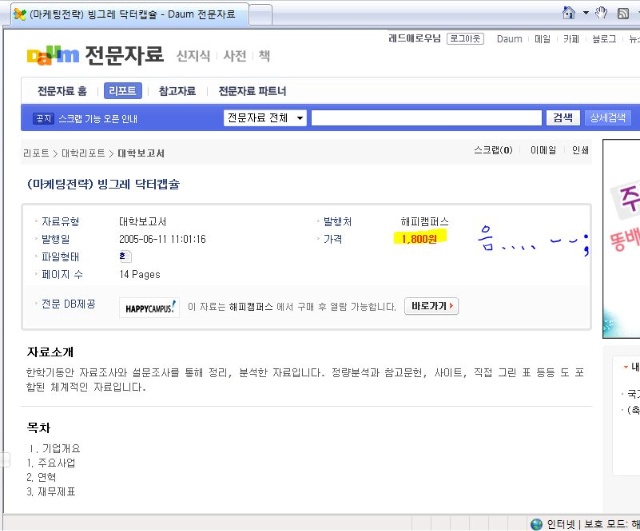
Task: Click the 바로가기 button
Action: tap(431, 306)
